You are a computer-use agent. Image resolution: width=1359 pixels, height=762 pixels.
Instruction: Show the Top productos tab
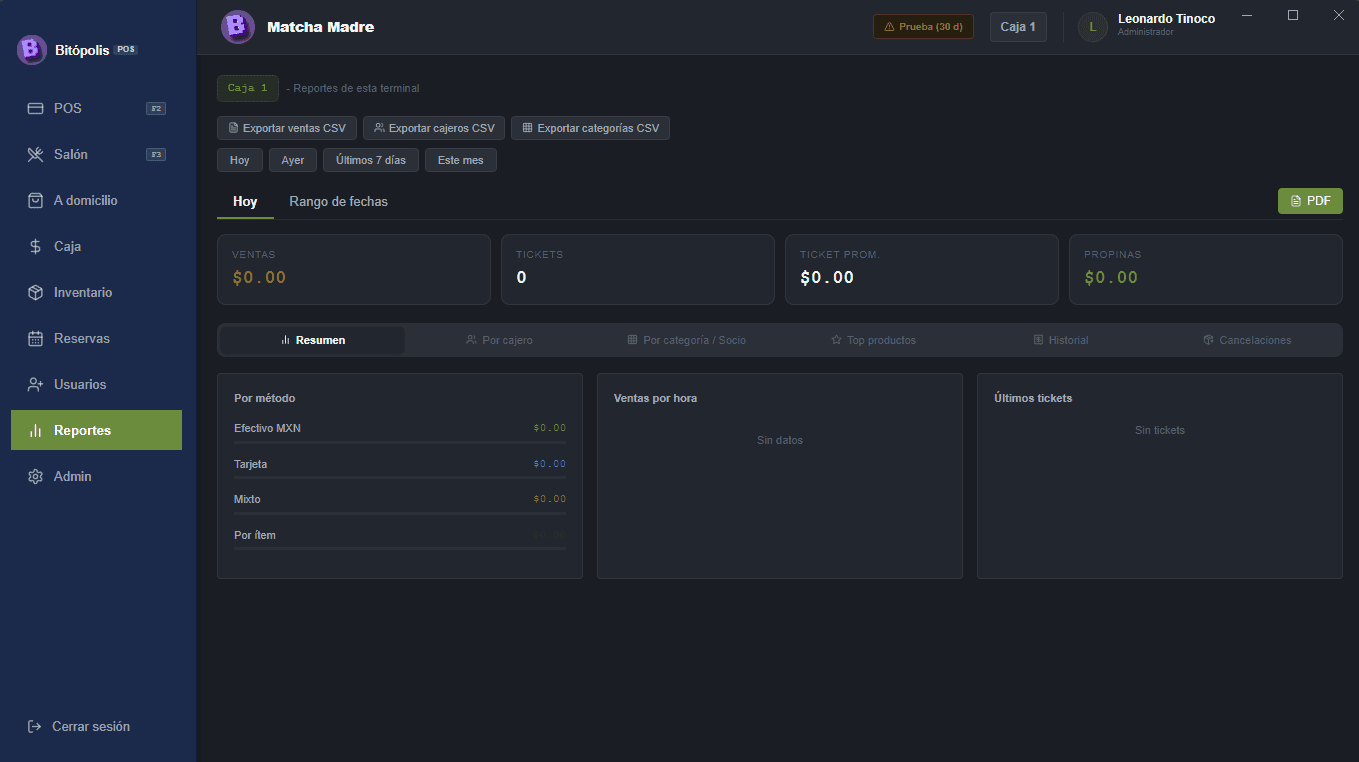click(x=873, y=340)
